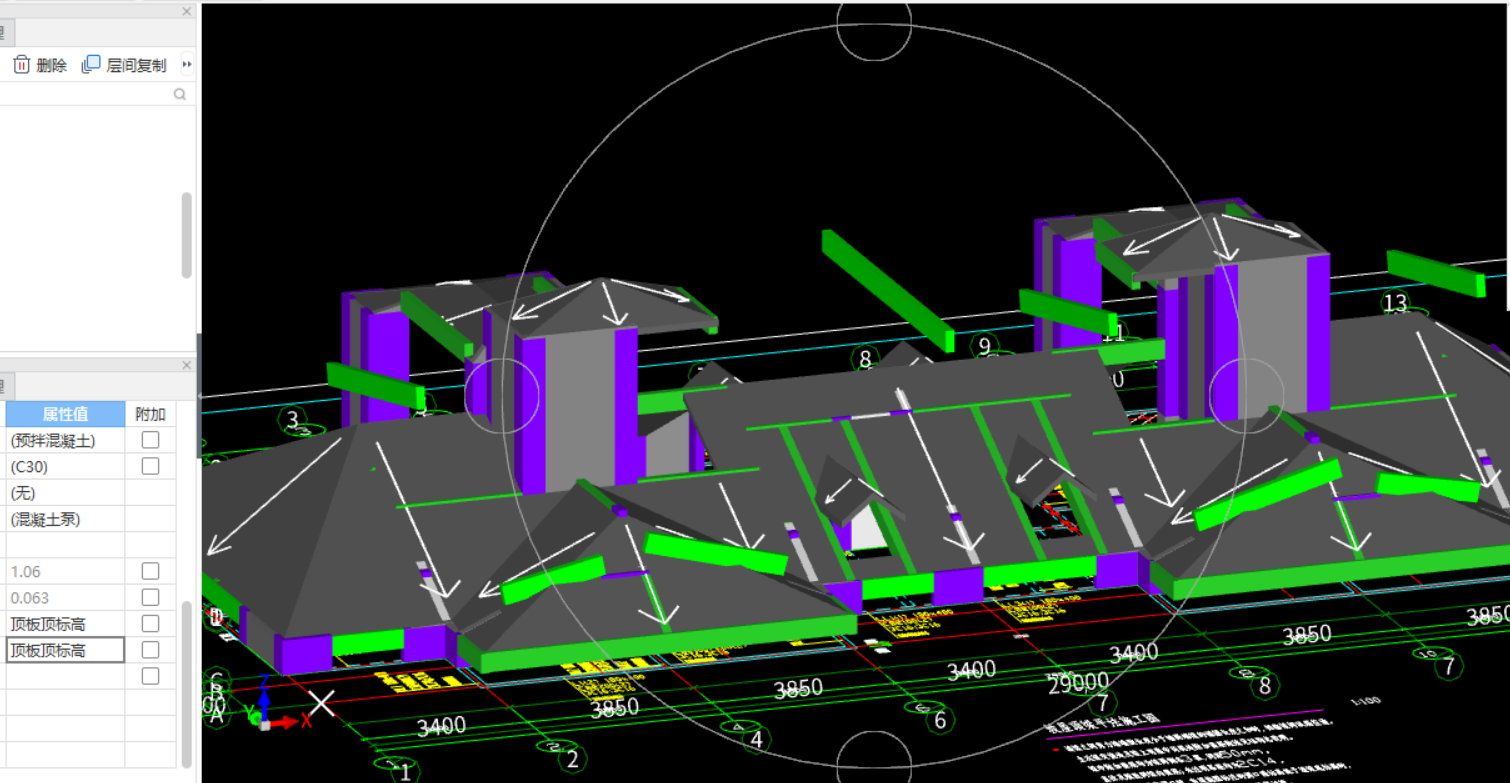The height and width of the screenshot is (783, 1510).
Task: Check the box beside the outlined 顶板顶标高 cell
Action: tap(150, 650)
